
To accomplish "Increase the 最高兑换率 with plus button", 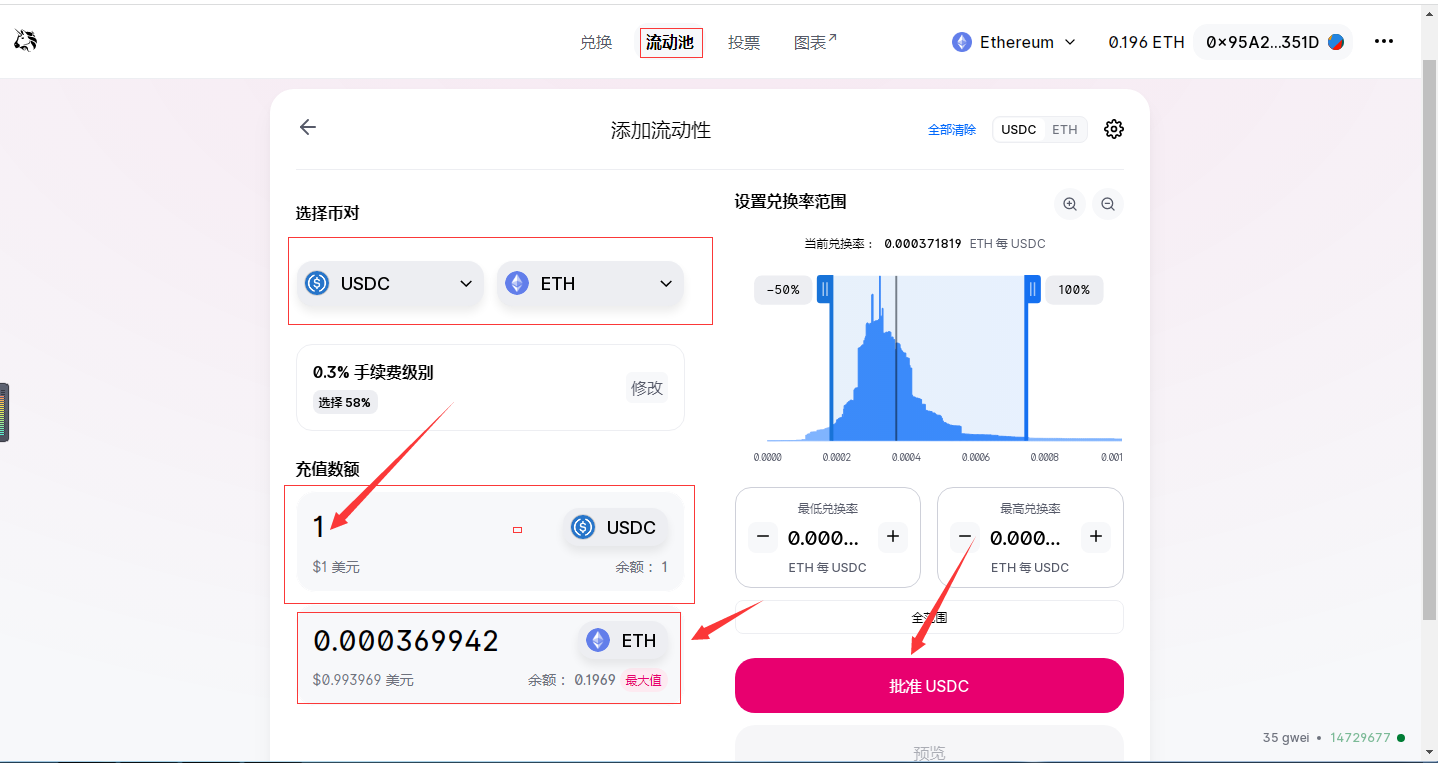I will (1096, 537).
